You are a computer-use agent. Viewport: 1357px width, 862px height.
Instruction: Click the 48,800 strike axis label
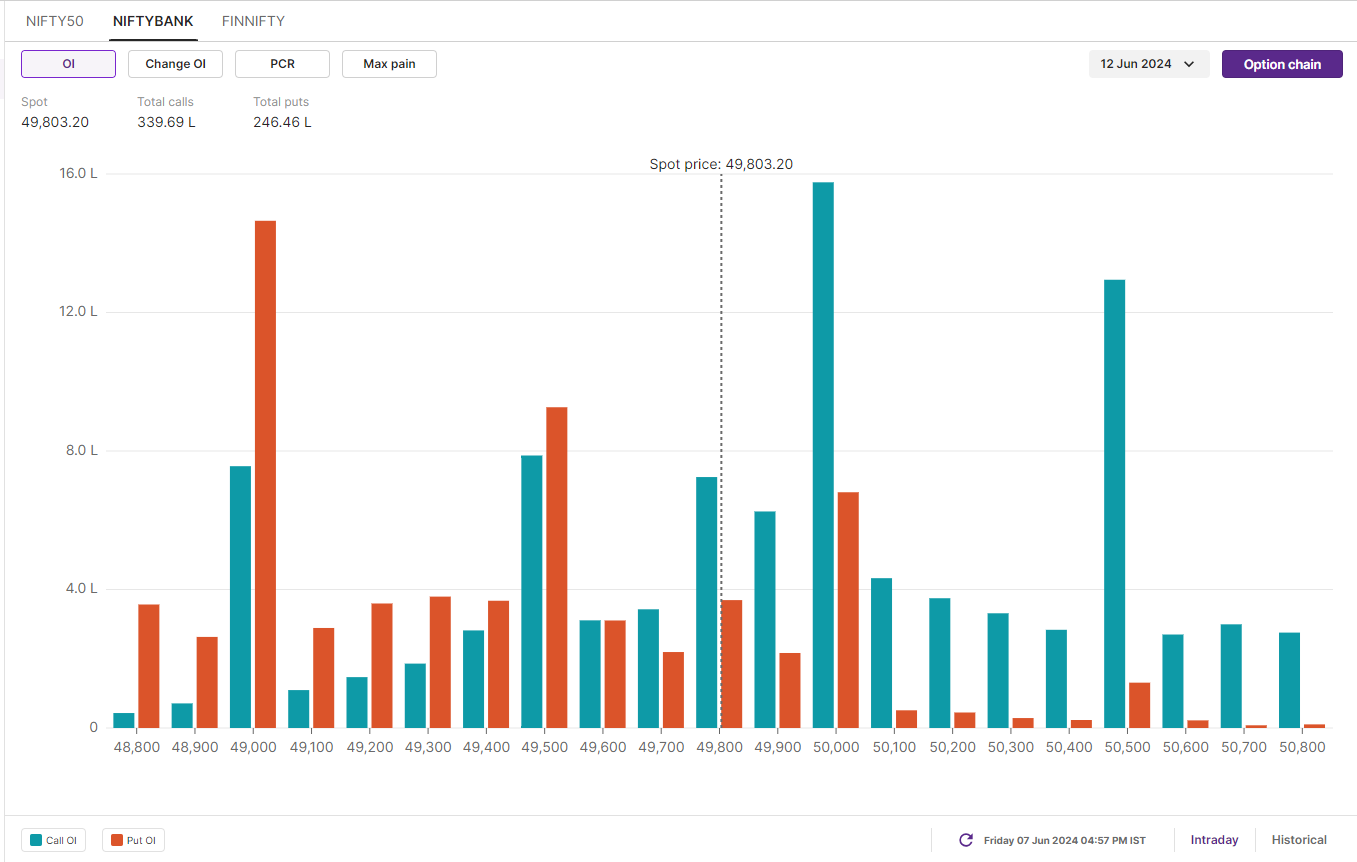136,747
